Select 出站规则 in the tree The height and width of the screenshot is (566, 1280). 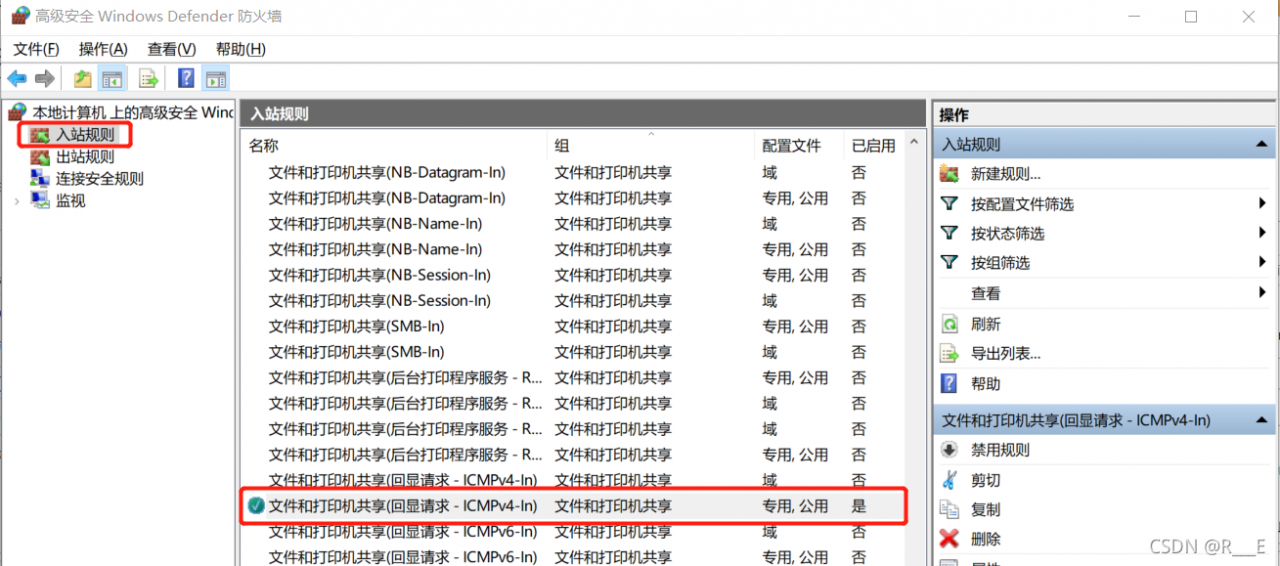[x=85, y=157]
